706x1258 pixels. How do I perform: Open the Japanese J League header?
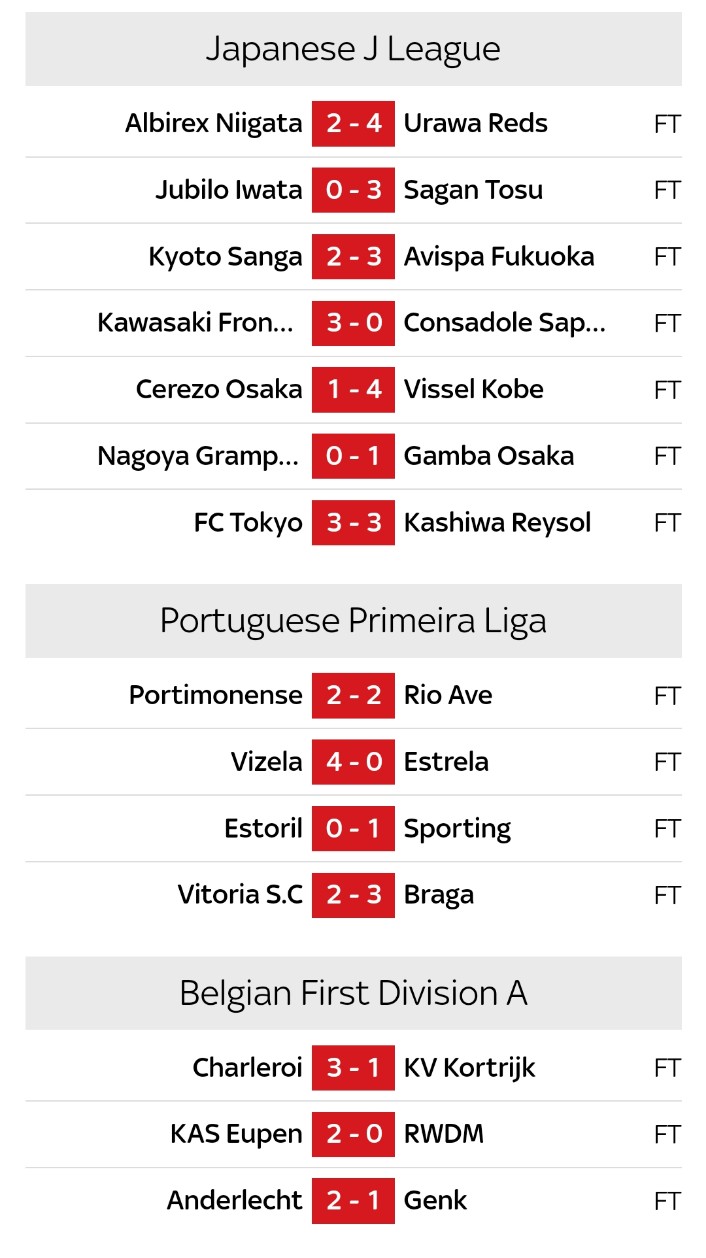[353, 49]
